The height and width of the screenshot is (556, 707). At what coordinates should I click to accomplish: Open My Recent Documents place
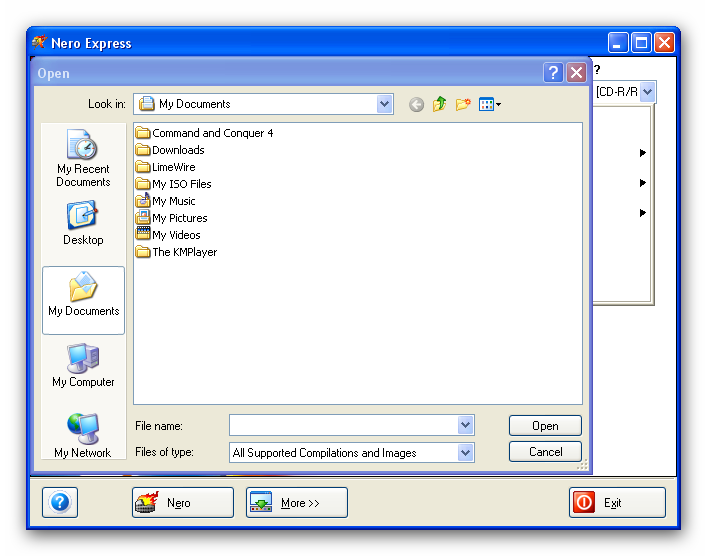[x=83, y=158]
